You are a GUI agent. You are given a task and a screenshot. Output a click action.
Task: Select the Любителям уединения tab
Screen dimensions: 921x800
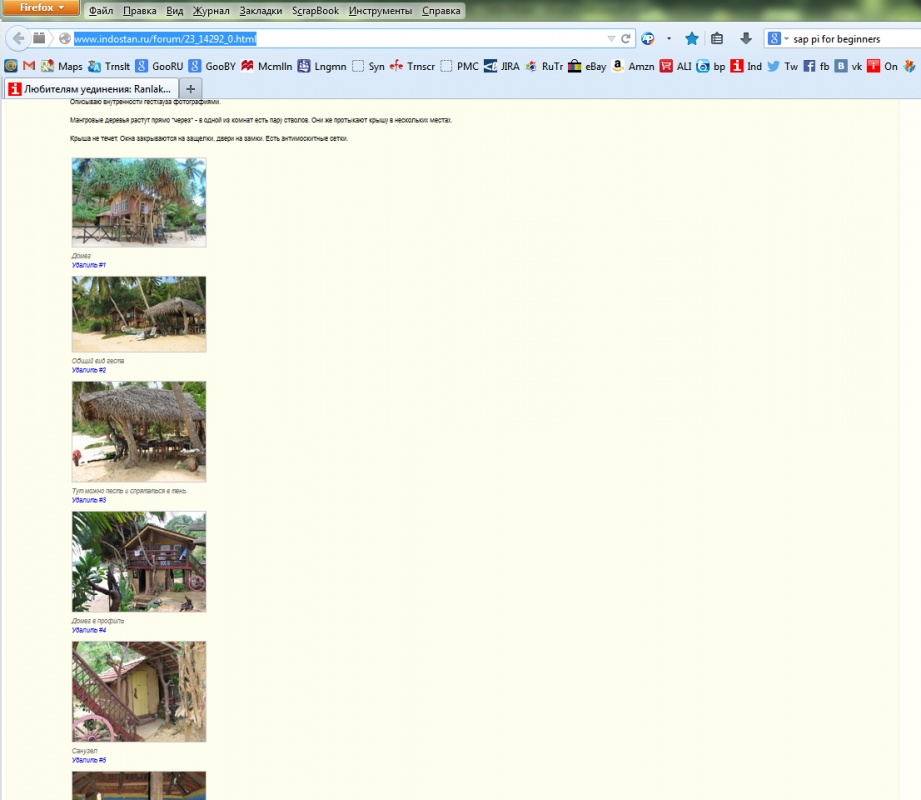click(90, 88)
